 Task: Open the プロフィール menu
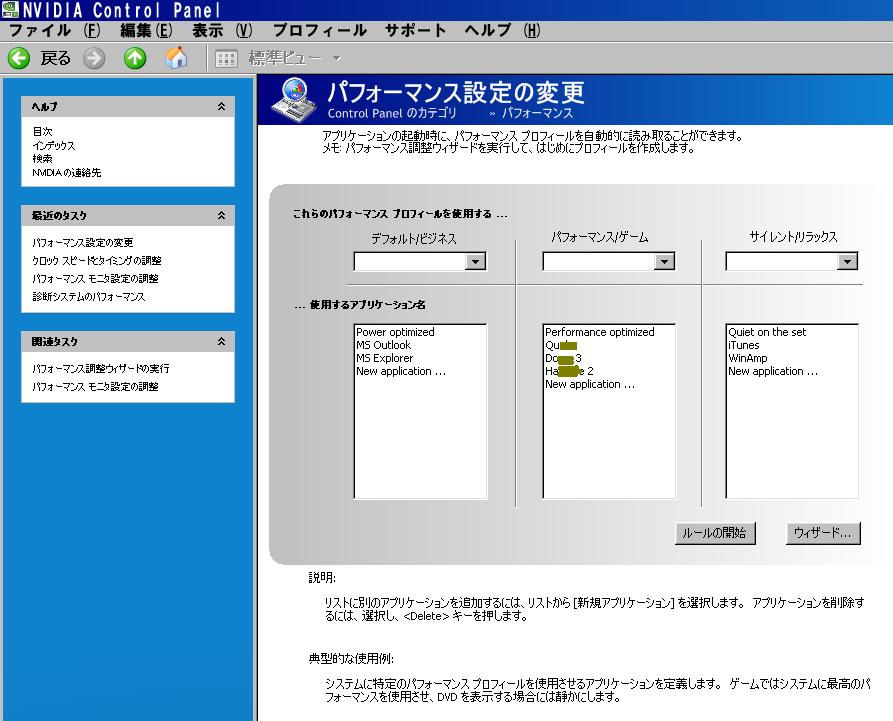click(x=319, y=30)
